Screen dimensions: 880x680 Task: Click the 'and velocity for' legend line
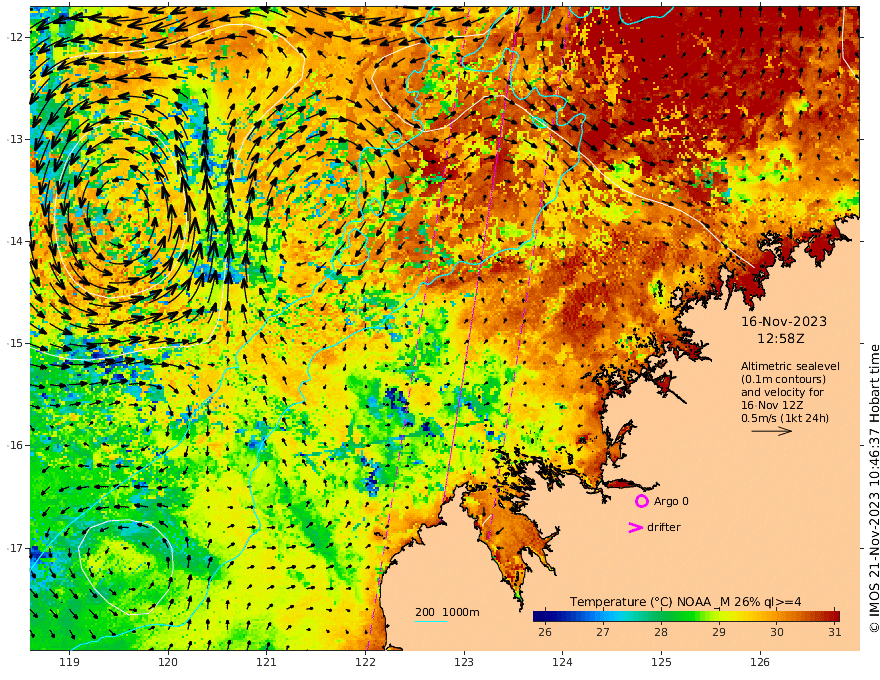coord(782,392)
